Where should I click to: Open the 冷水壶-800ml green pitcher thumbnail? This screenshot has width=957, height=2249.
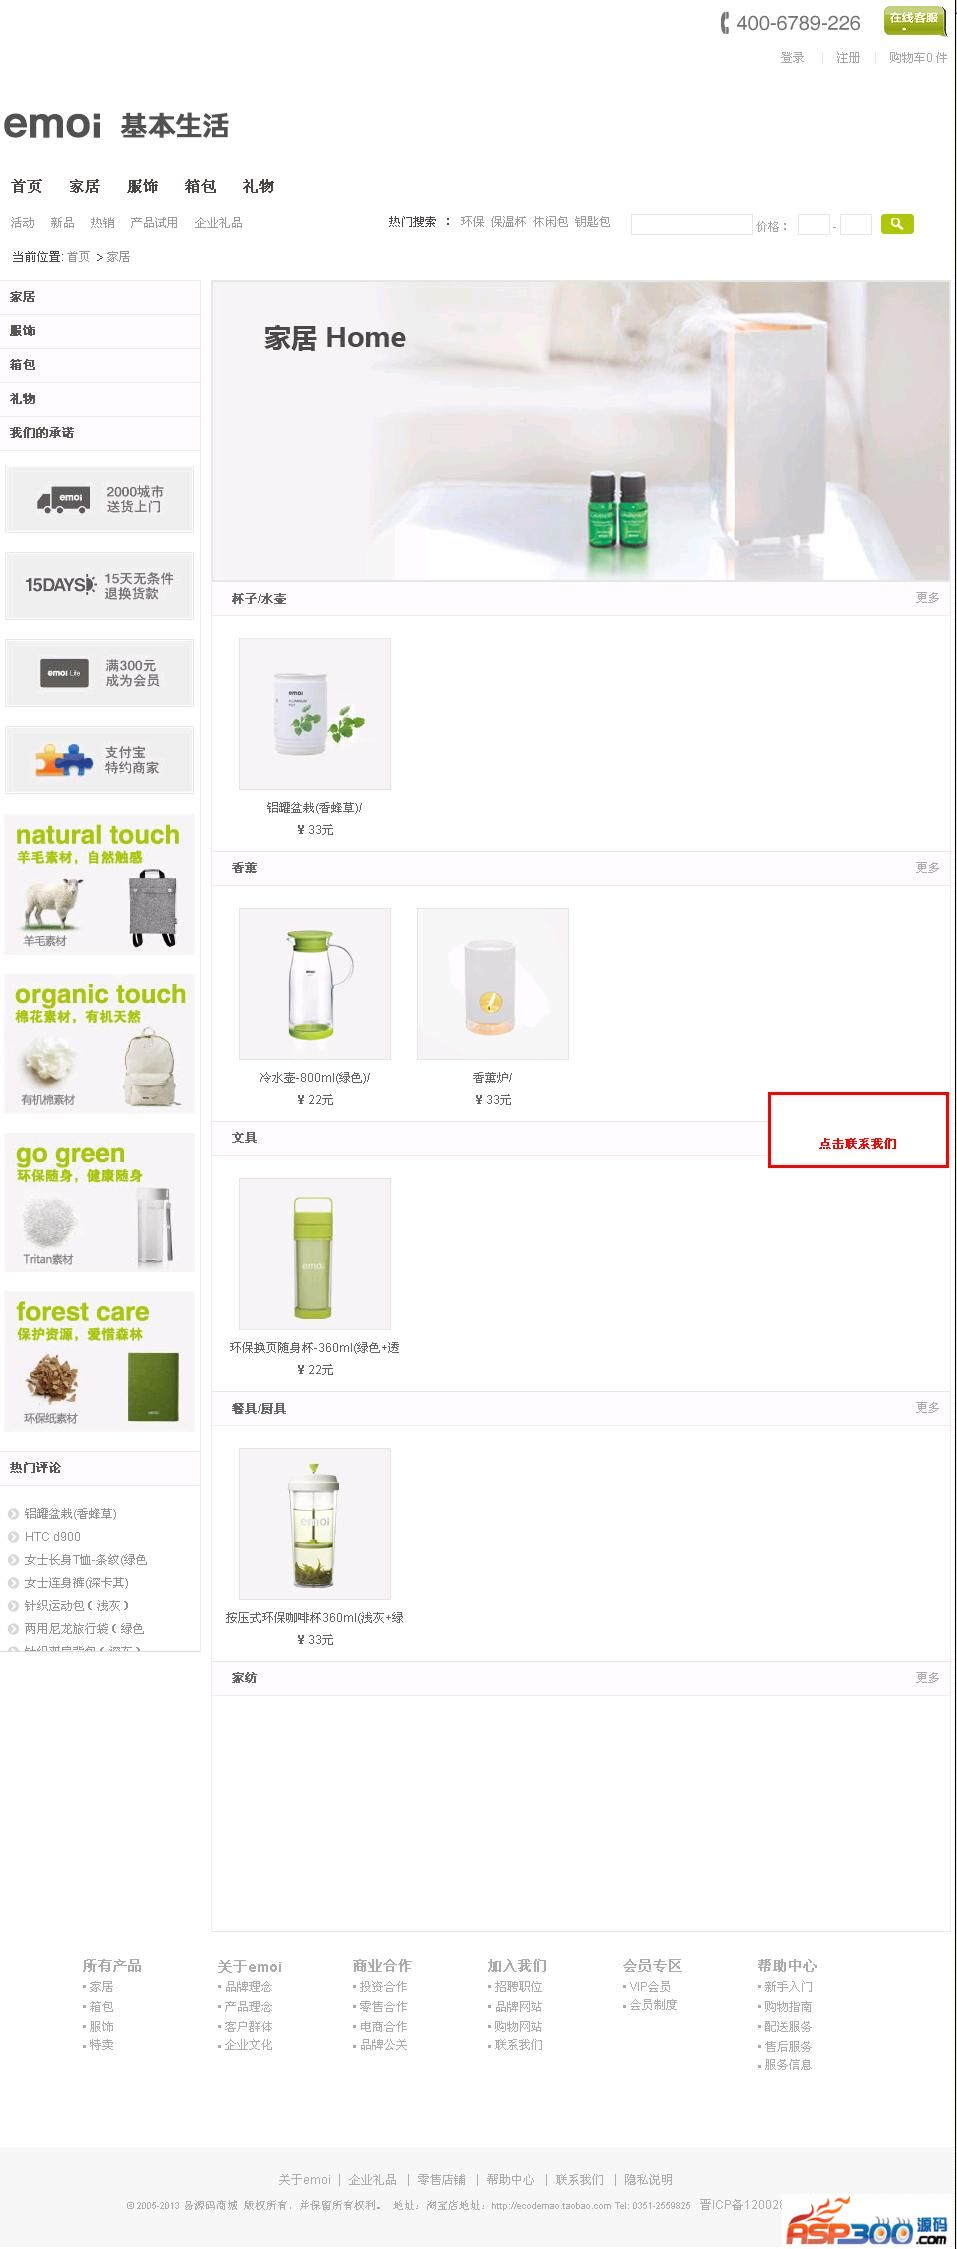(x=315, y=984)
